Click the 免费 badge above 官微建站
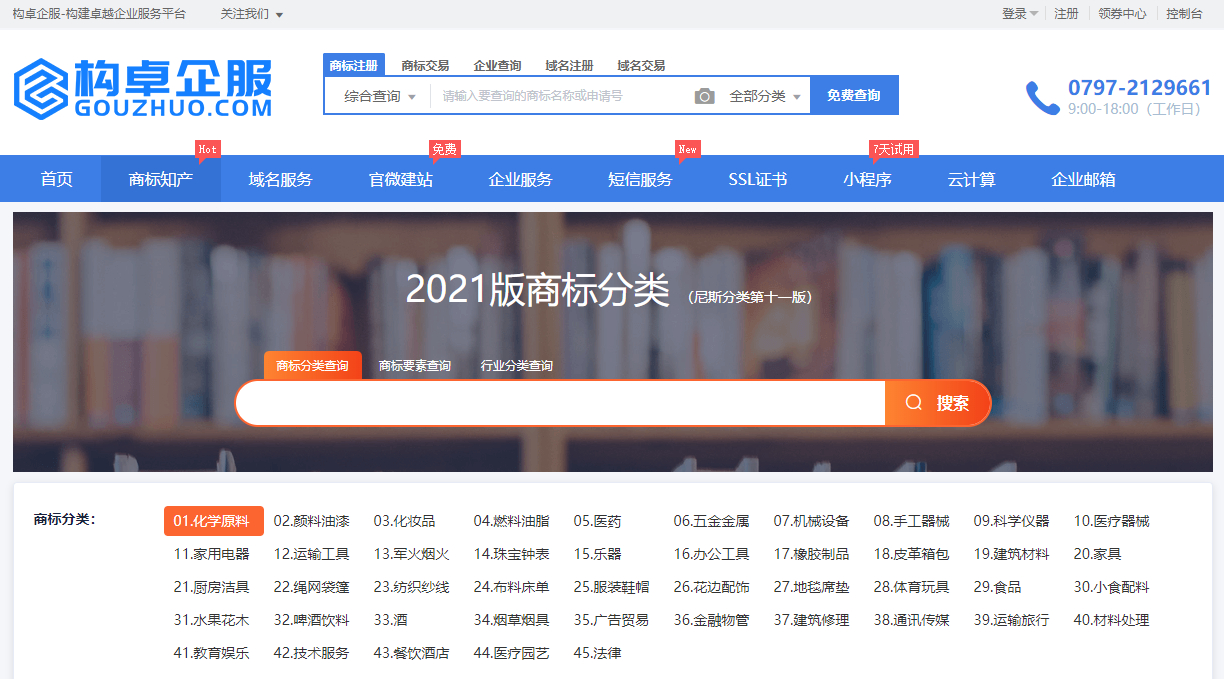The width and height of the screenshot is (1224, 679). tap(444, 149)
